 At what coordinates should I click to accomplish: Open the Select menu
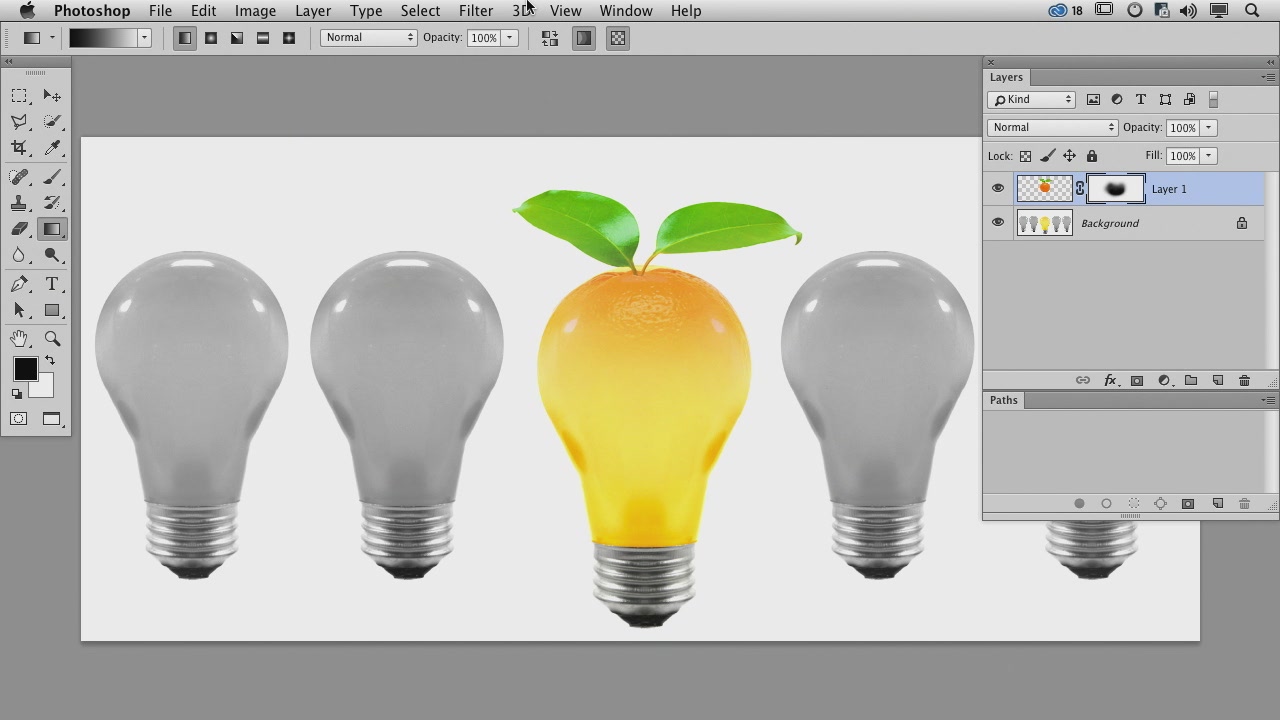(420, 11)
